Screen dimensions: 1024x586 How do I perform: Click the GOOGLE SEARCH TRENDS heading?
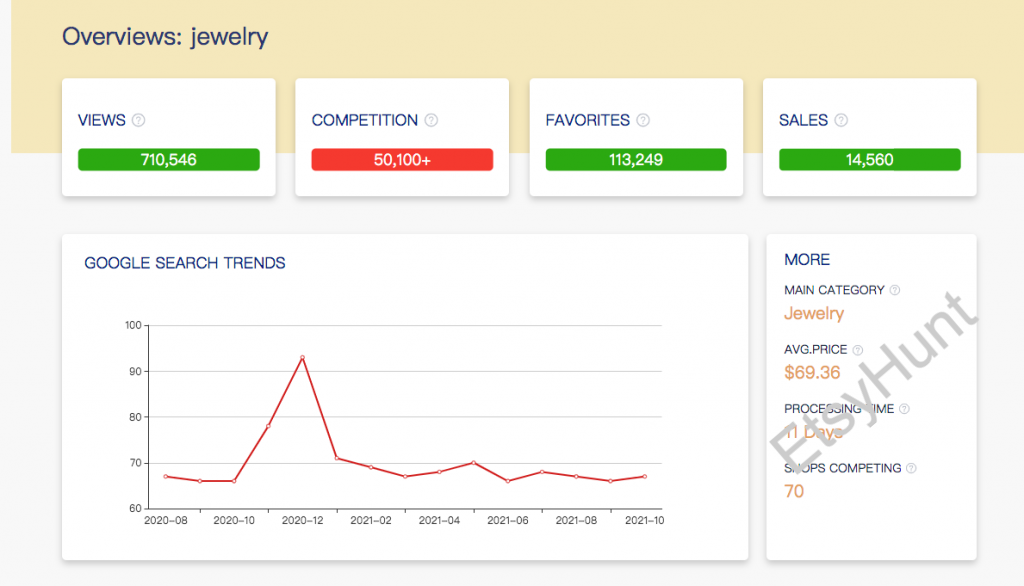[x=185, y=263]
